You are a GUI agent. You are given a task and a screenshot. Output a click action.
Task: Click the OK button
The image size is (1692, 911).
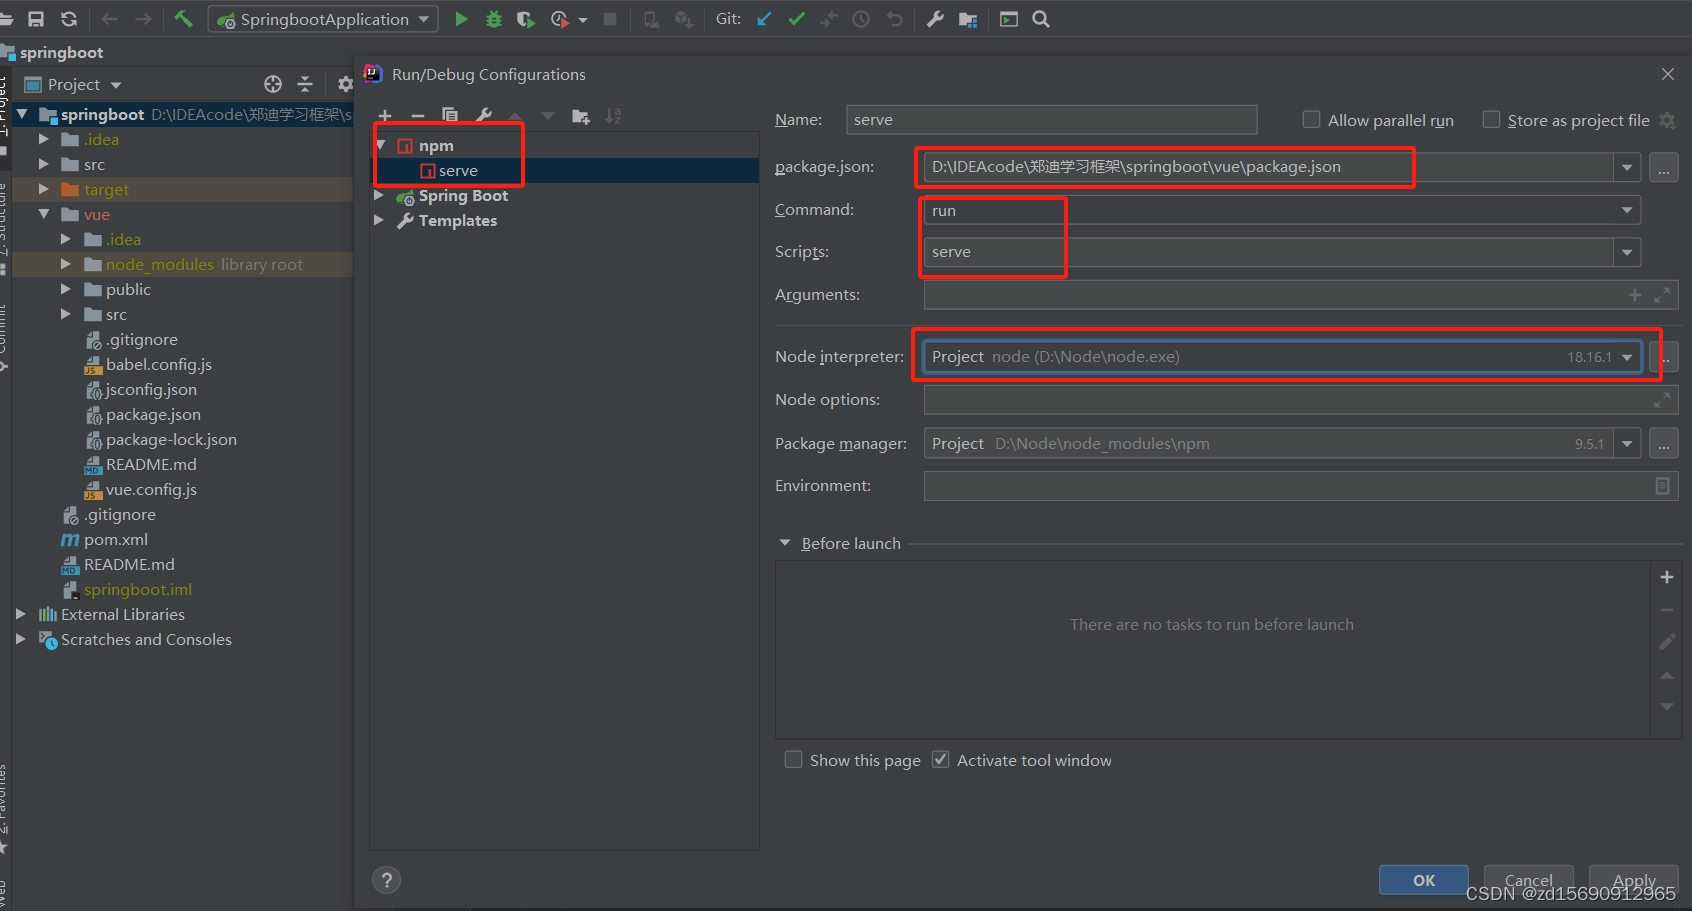(x=1424, y=880)
